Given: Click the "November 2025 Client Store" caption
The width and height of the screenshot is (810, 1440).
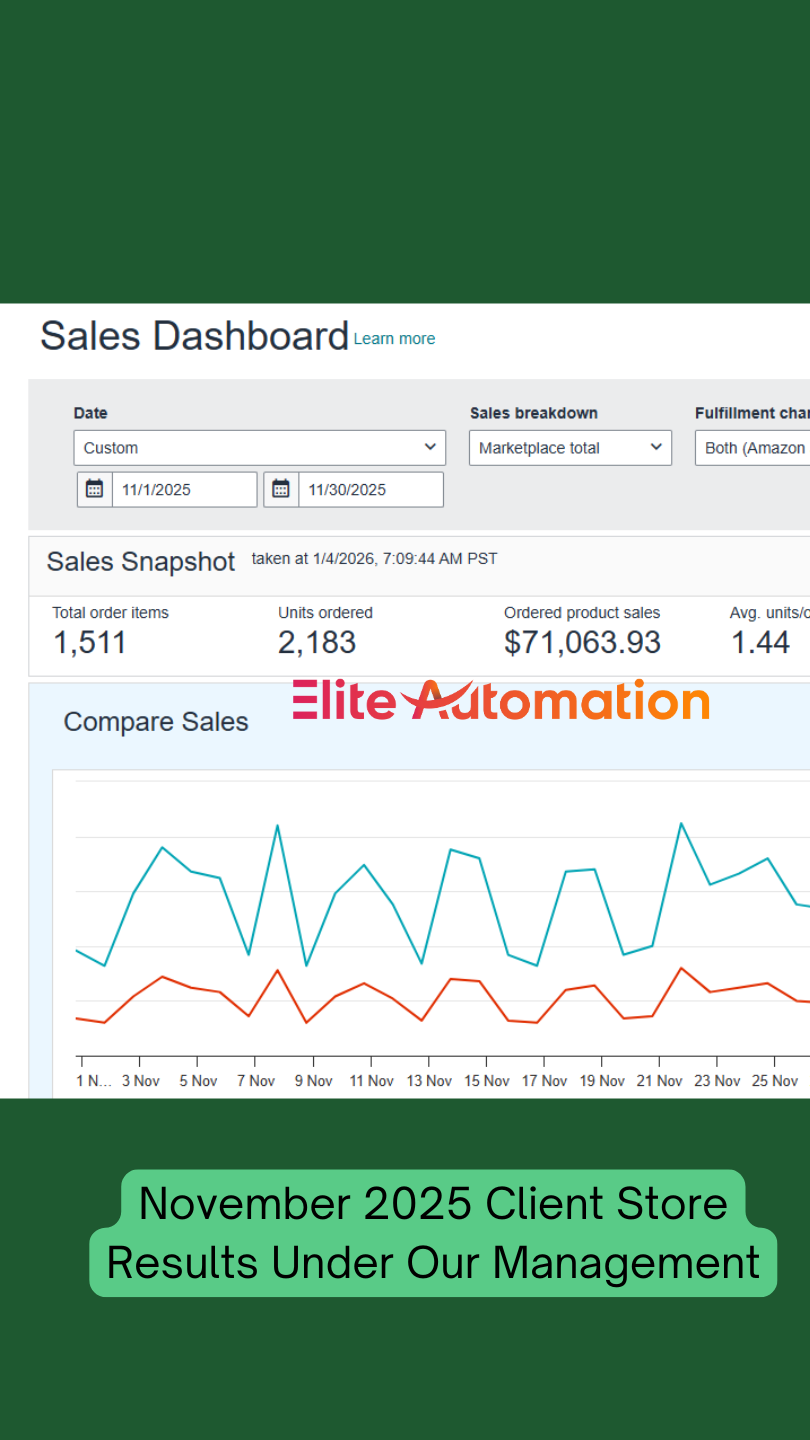Looking at the screenshot, I should 433,1202.
